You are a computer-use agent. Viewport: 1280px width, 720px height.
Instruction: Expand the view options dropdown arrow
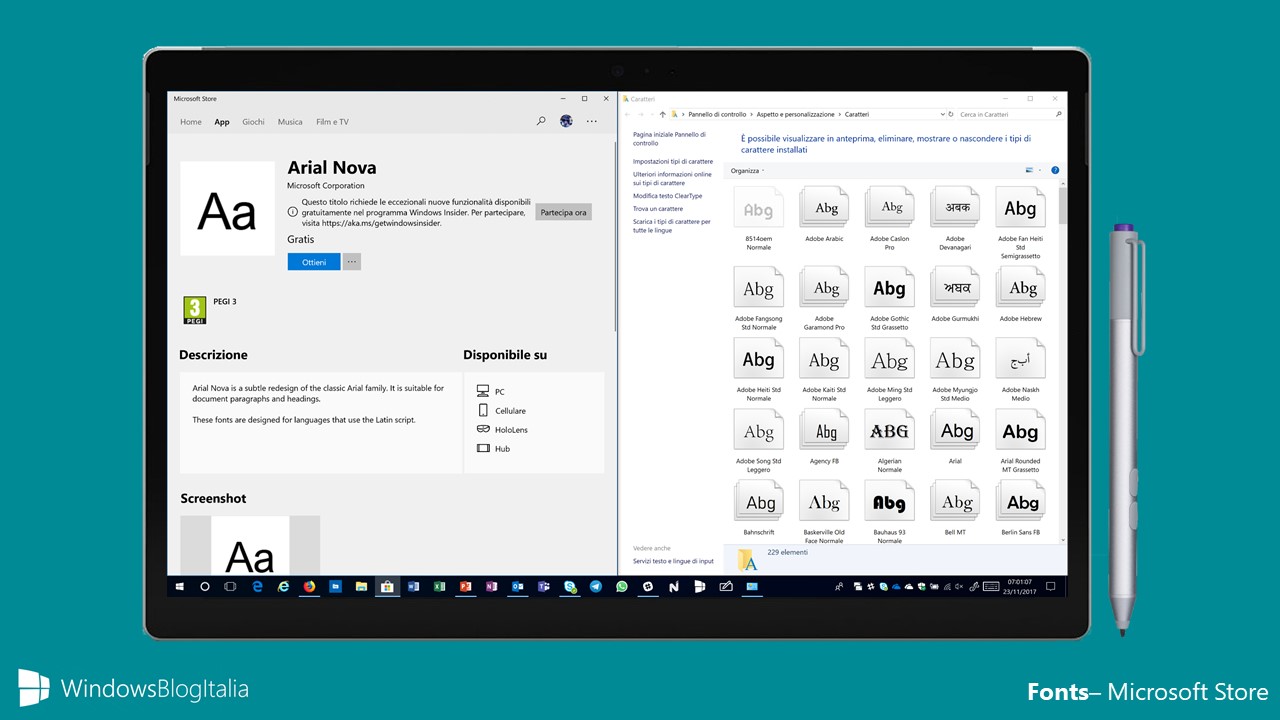(x=1040, y=171)
